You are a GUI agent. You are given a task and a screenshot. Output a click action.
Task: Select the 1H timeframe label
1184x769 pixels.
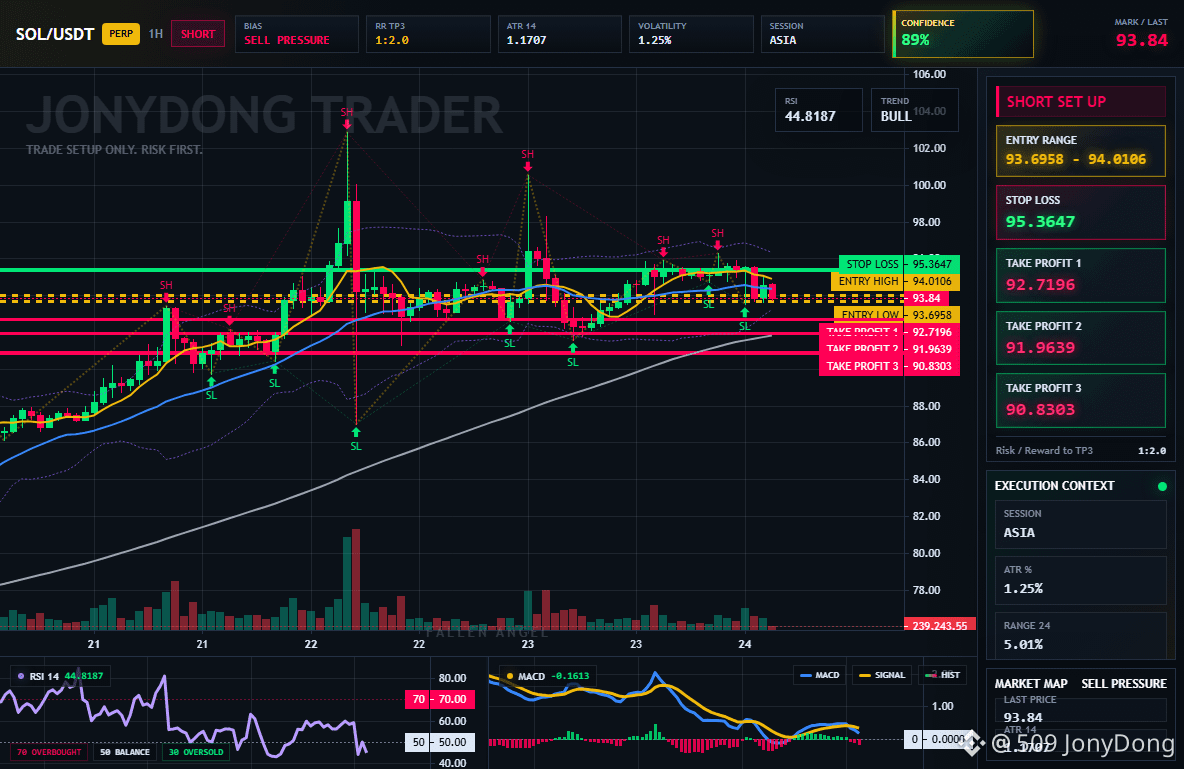156,34
